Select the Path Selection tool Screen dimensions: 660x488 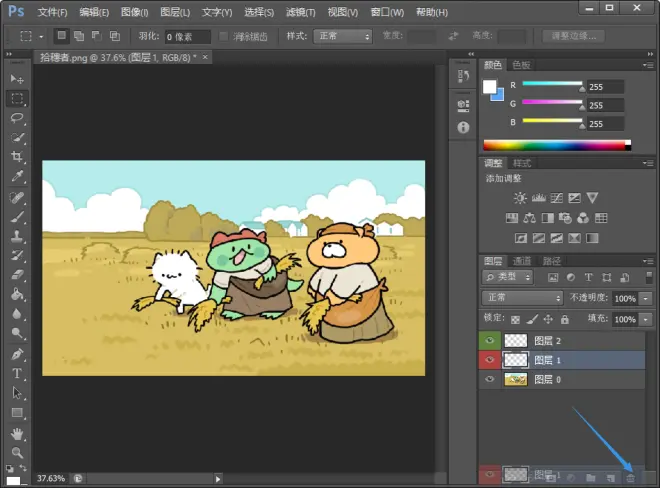17,393
